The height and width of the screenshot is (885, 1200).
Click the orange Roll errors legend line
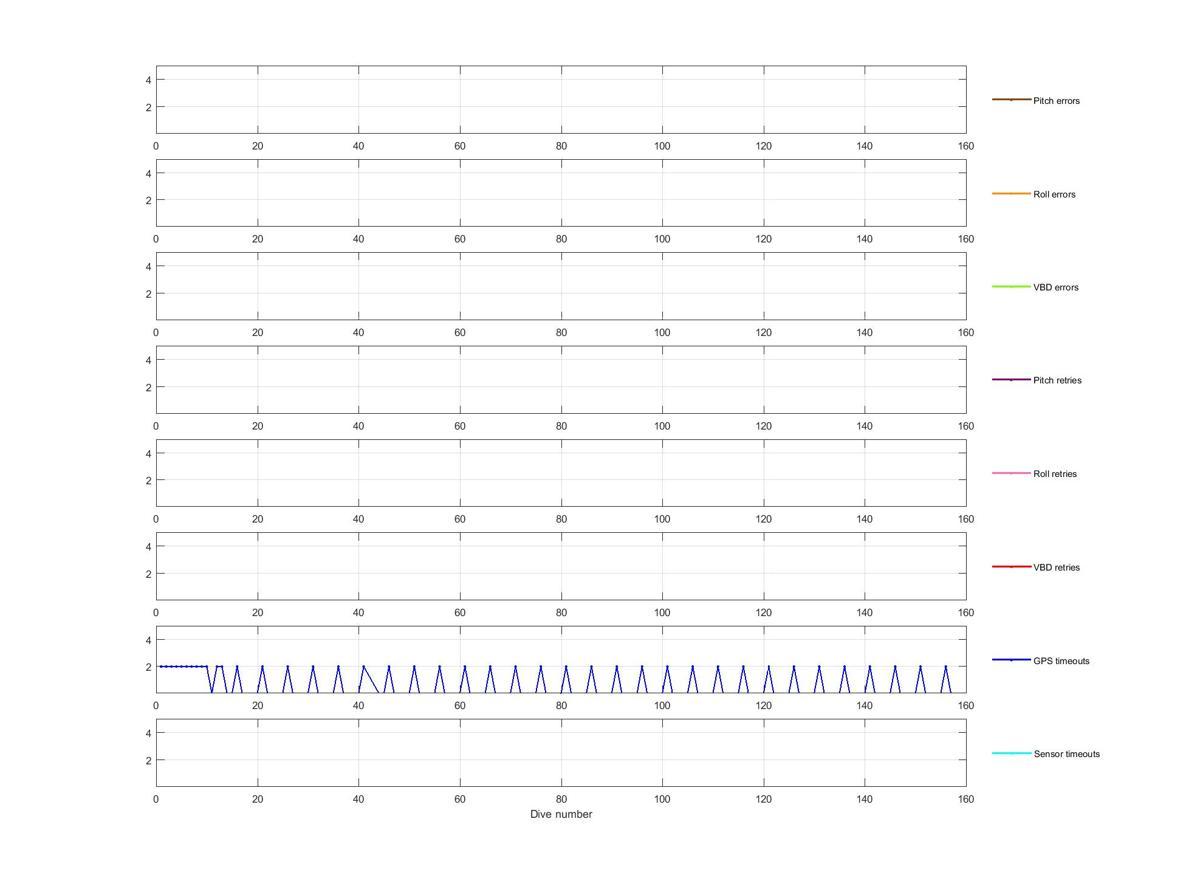pos(1011,193)
